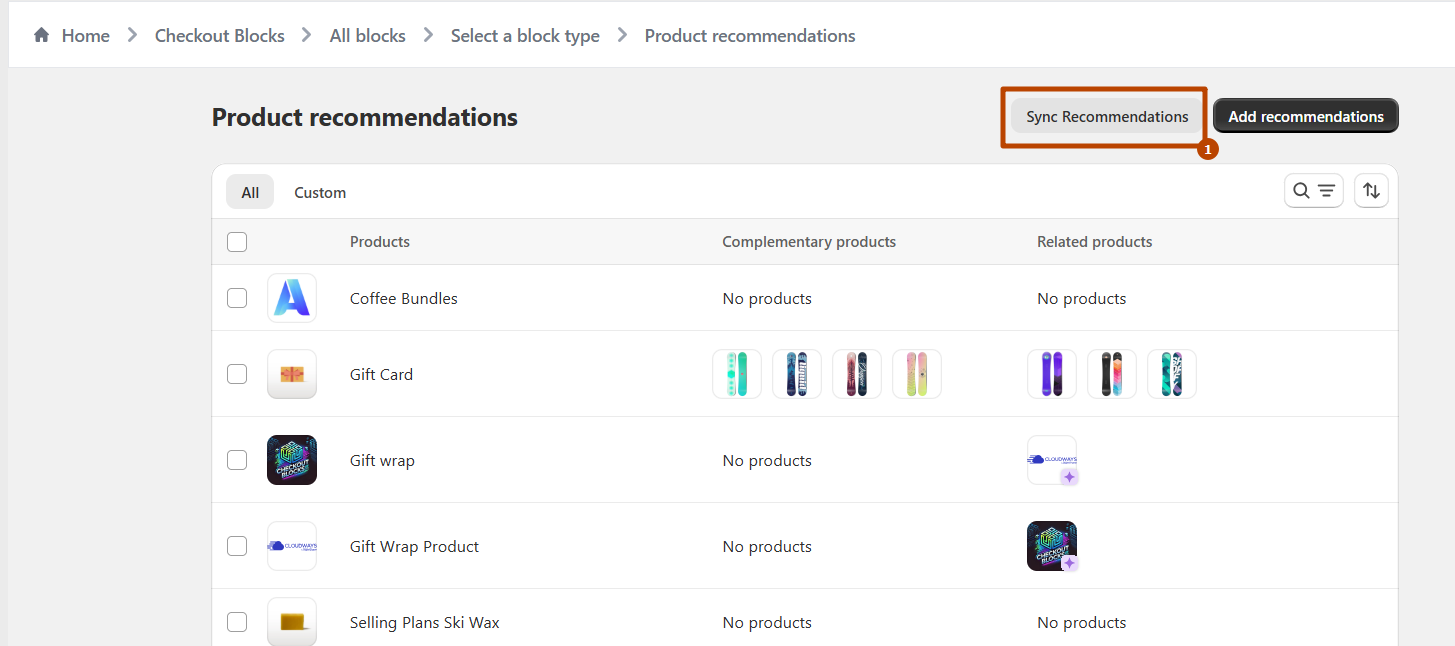Viewport: 1455px width, 646px height.
Task: Click last related snowboard for Gift Card
Action: [x=1171, y=374]
